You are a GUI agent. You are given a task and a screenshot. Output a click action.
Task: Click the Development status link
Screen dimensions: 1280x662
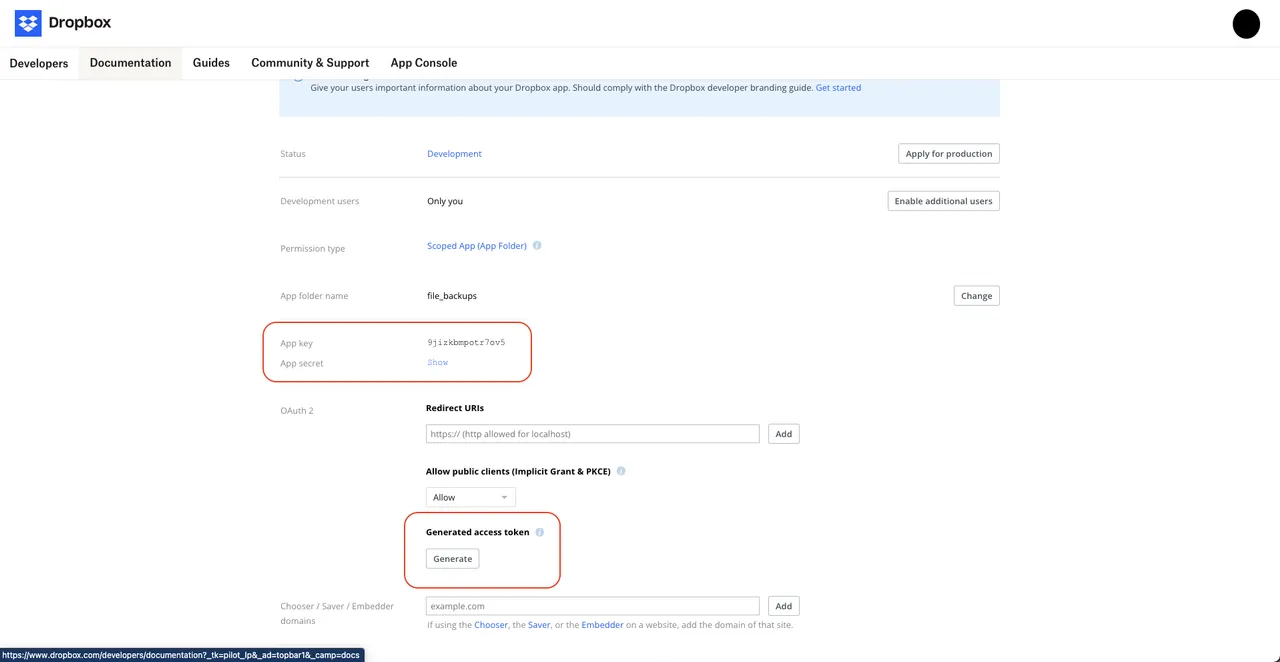click(454, 154)
